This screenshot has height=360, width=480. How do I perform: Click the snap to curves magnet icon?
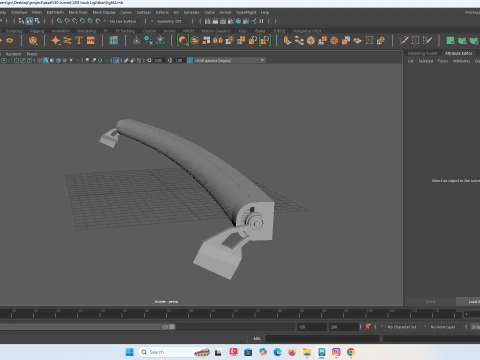[x=67, y=21]
